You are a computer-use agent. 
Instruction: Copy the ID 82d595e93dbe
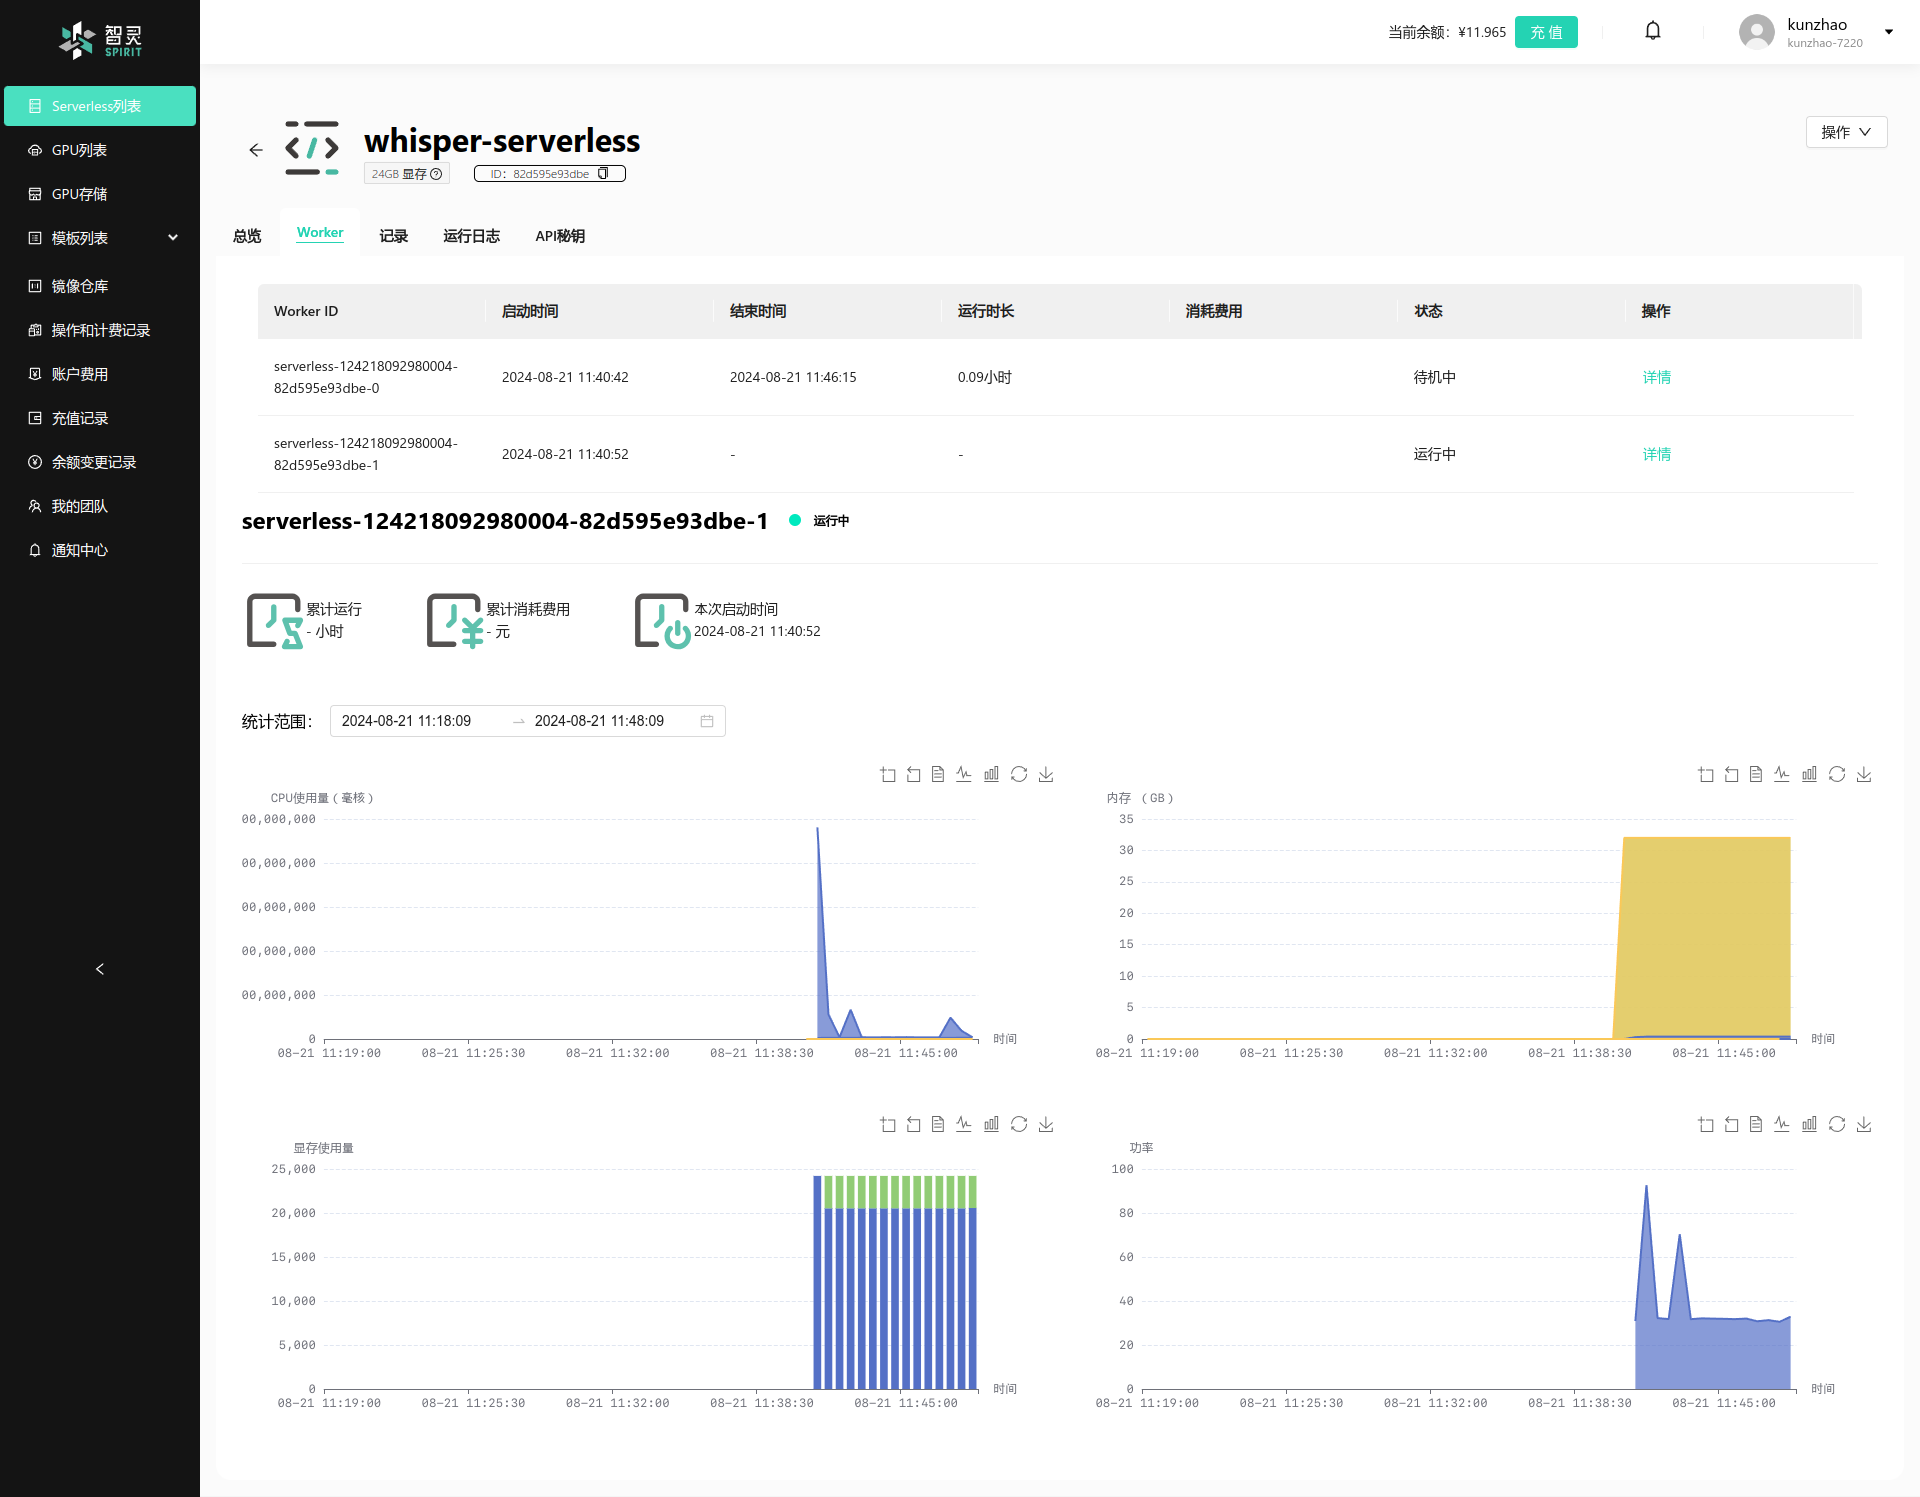coord(603,173)
